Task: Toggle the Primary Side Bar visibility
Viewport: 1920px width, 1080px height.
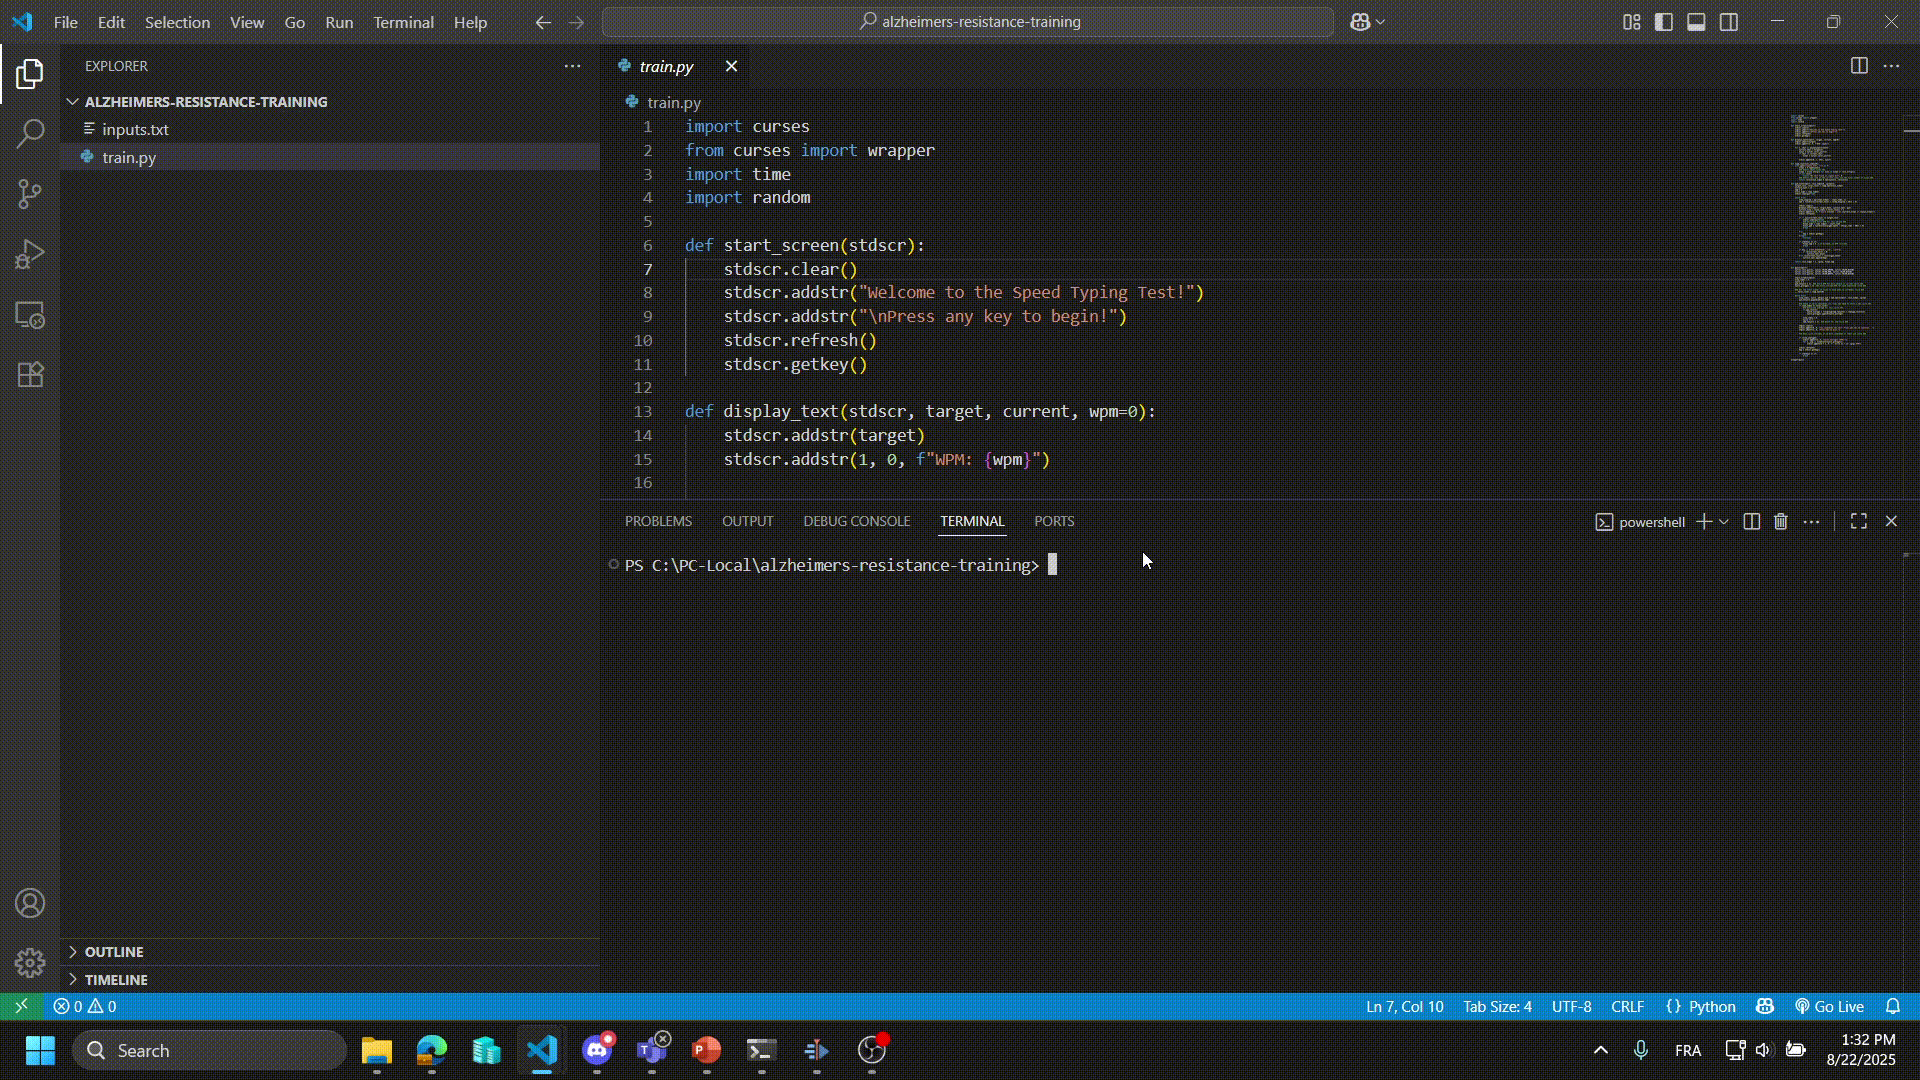Action: (x=1663, y=21)
